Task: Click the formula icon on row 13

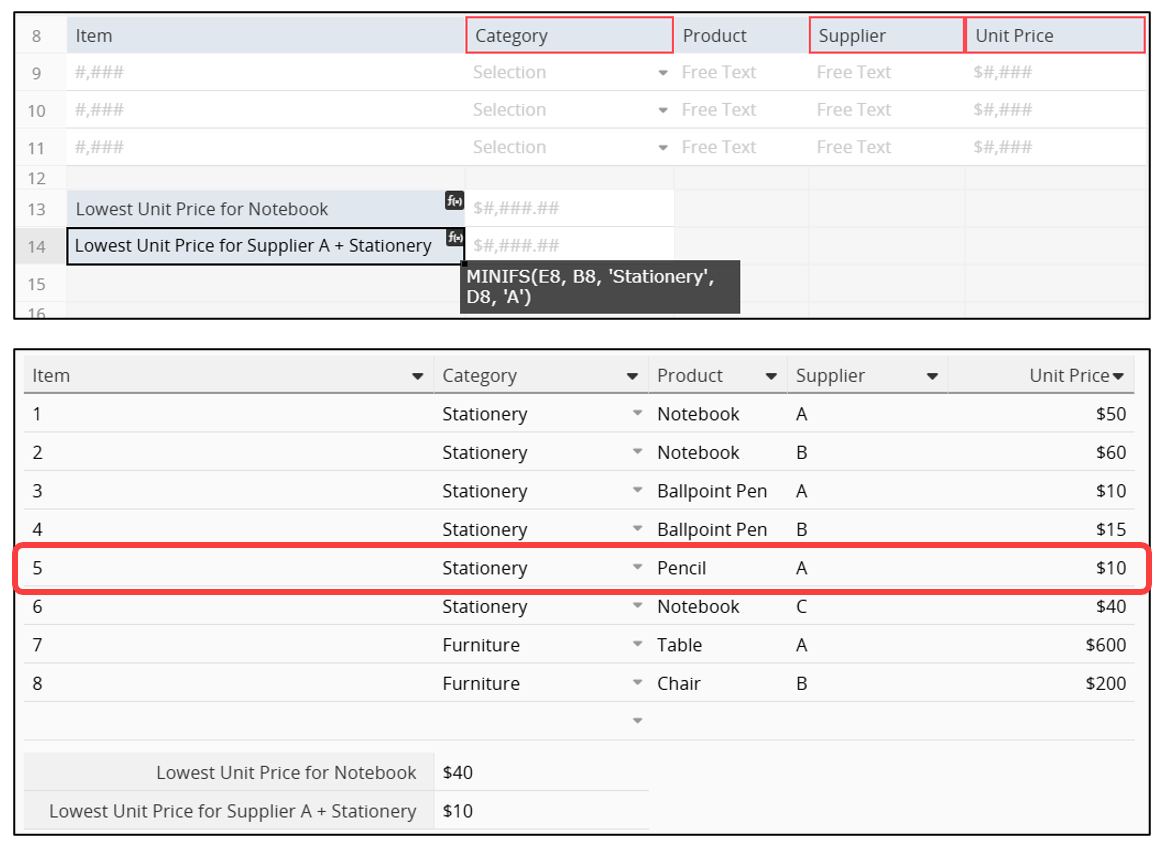Action: click(x=455, y=201)
